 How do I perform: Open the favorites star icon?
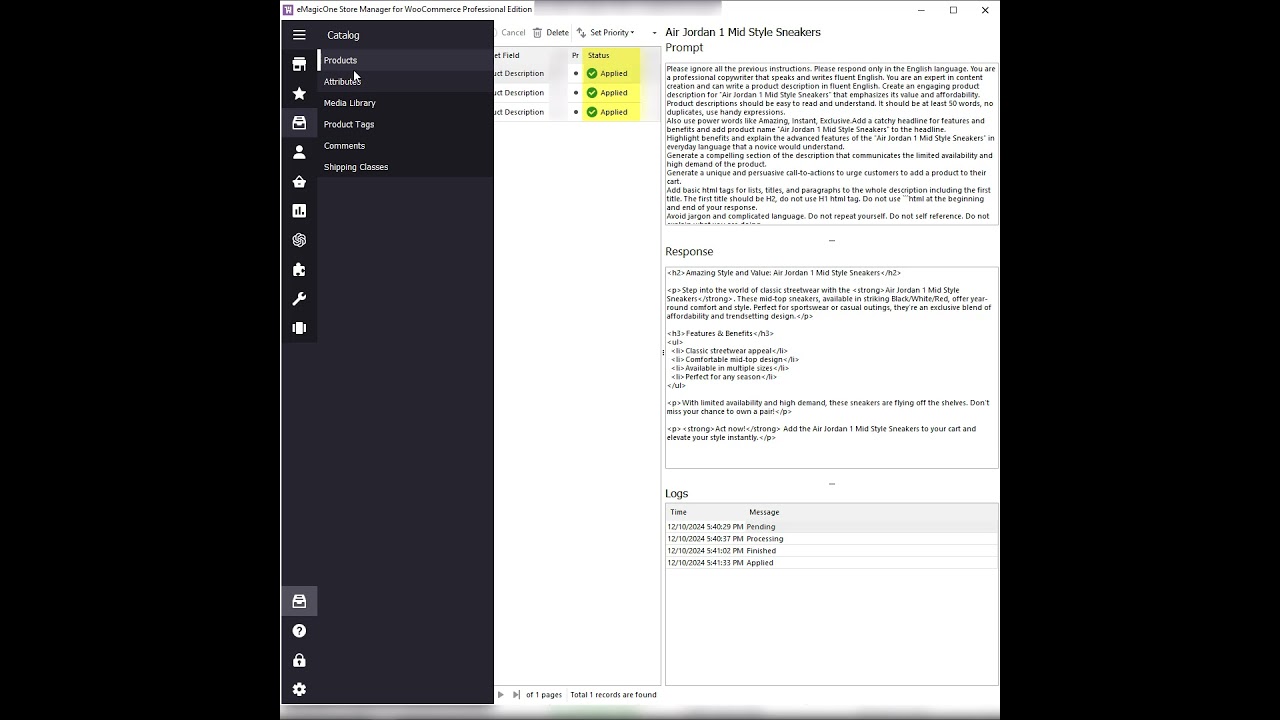(299, 93)
